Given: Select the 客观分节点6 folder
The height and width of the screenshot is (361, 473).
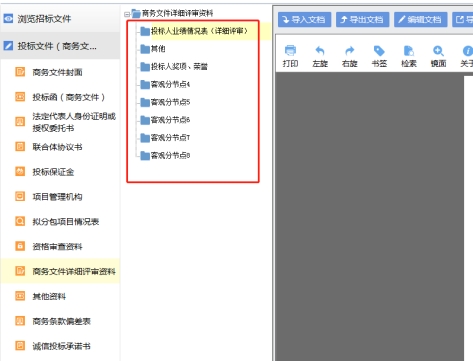Looking at the screenshot, I should [165, 120].
